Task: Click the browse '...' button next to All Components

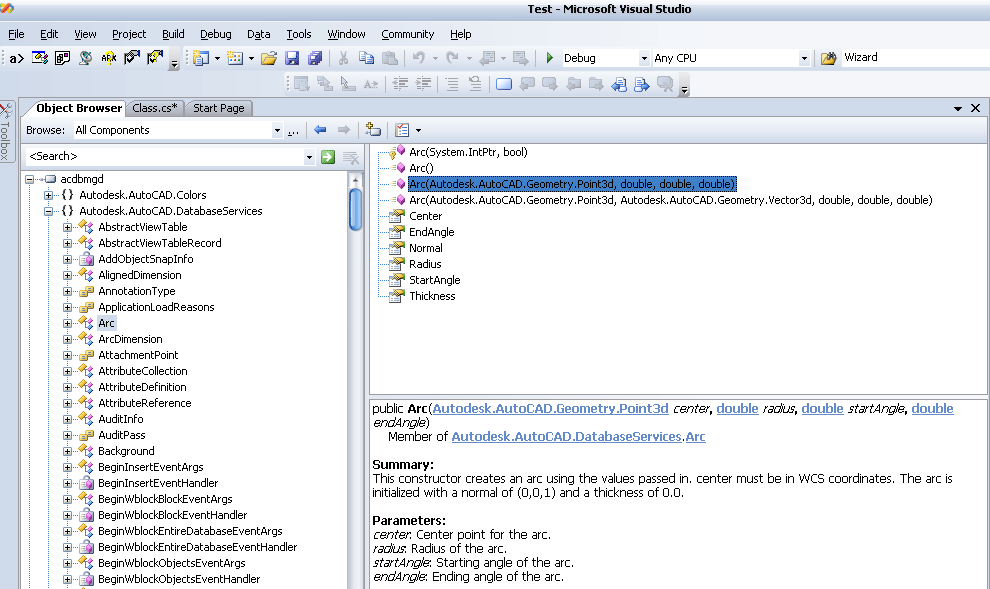Action: [x=293, y=131]
